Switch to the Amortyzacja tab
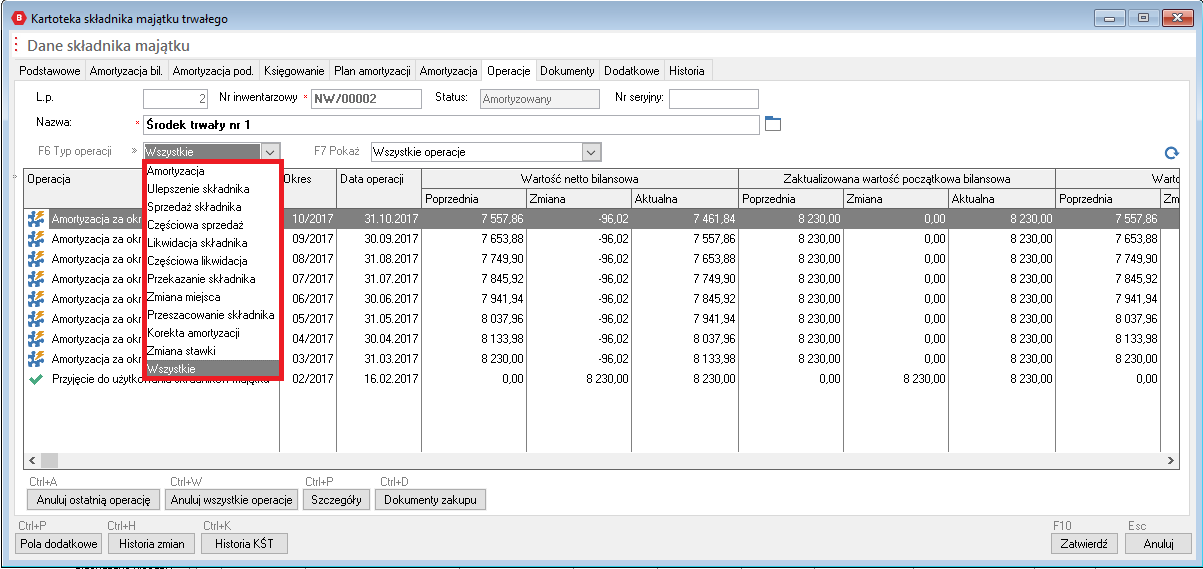The width and height of the screenshot is (1203, 569). pyautogui.click(x=448, y=71)
